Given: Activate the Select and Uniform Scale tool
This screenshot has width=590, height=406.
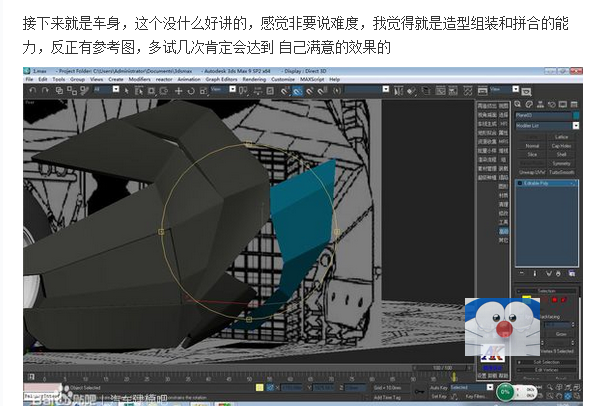Looking at the screenshot, I should click(203, 91).
